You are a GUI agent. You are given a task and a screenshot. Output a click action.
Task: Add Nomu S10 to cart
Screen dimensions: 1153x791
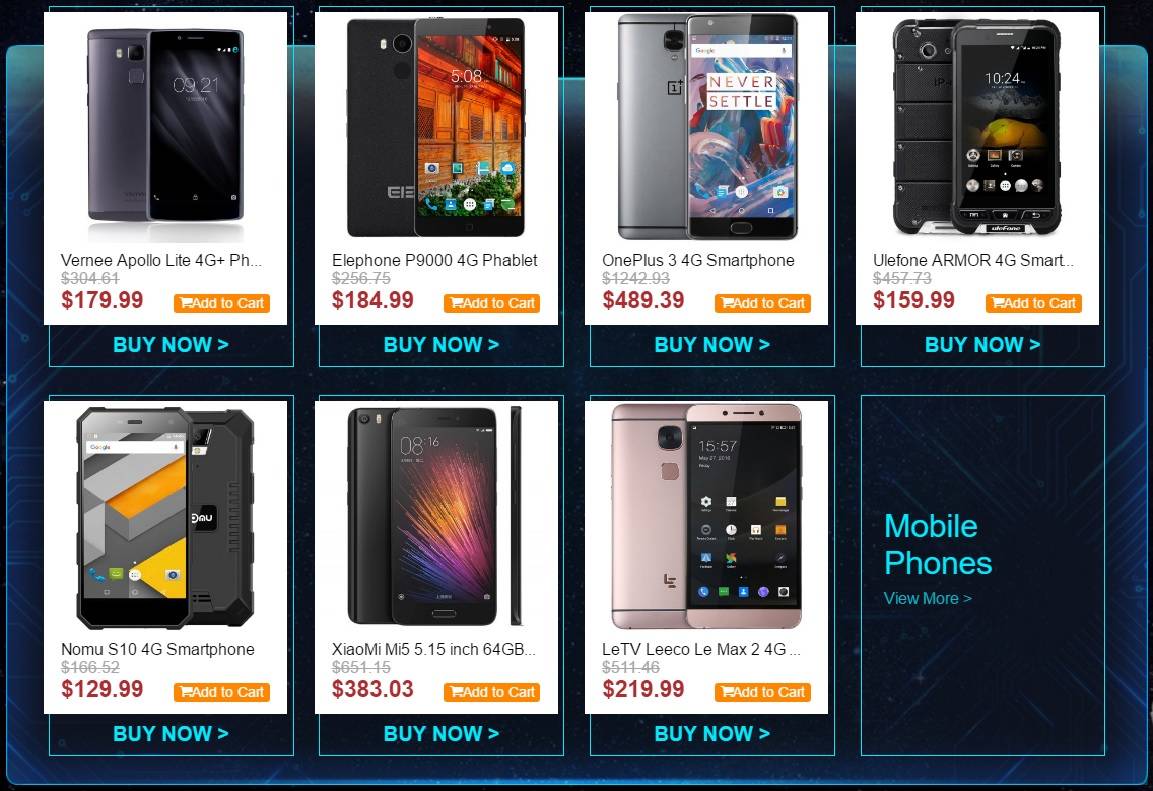click(x=222, y=692)
